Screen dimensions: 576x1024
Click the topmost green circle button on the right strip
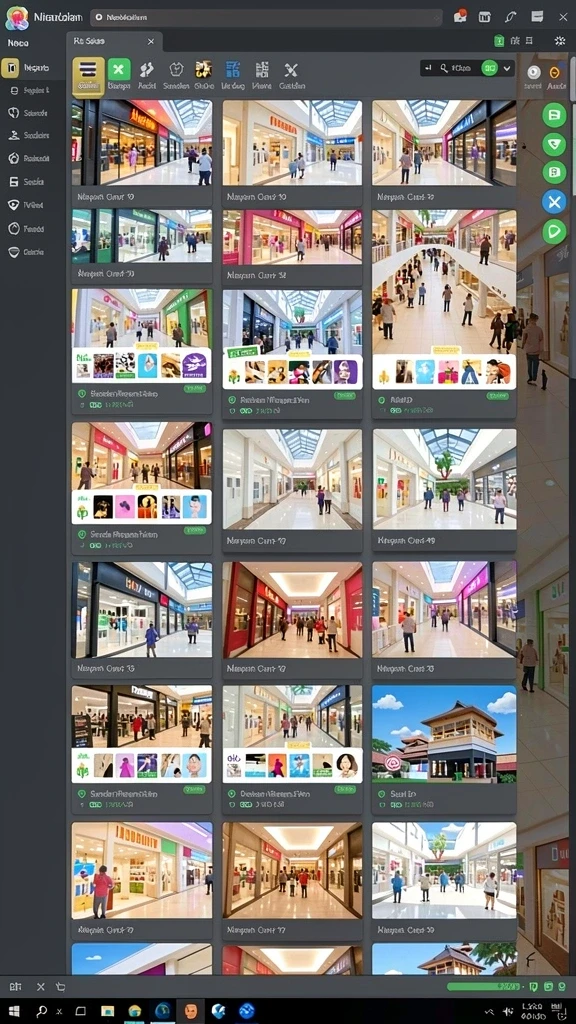554,115
